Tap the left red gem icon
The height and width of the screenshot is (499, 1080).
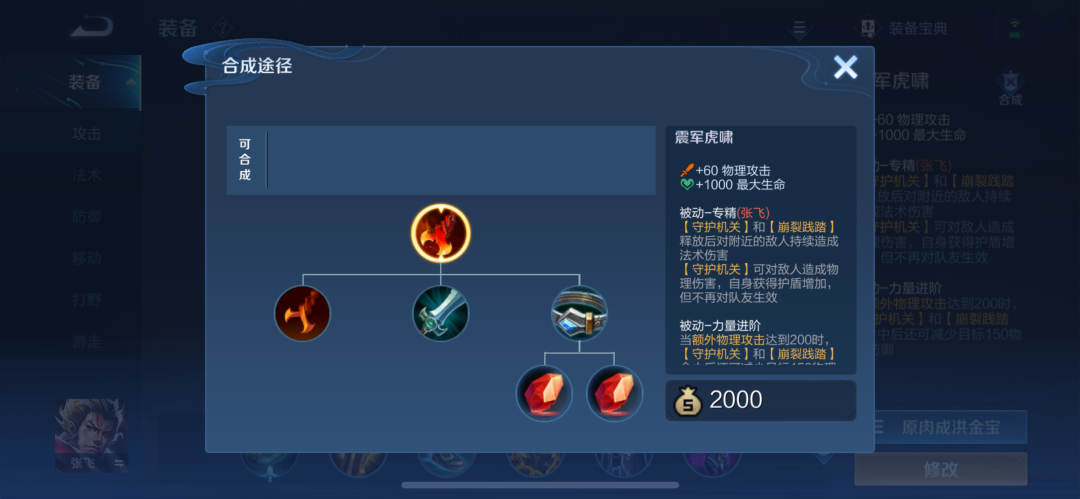point(544,394)
